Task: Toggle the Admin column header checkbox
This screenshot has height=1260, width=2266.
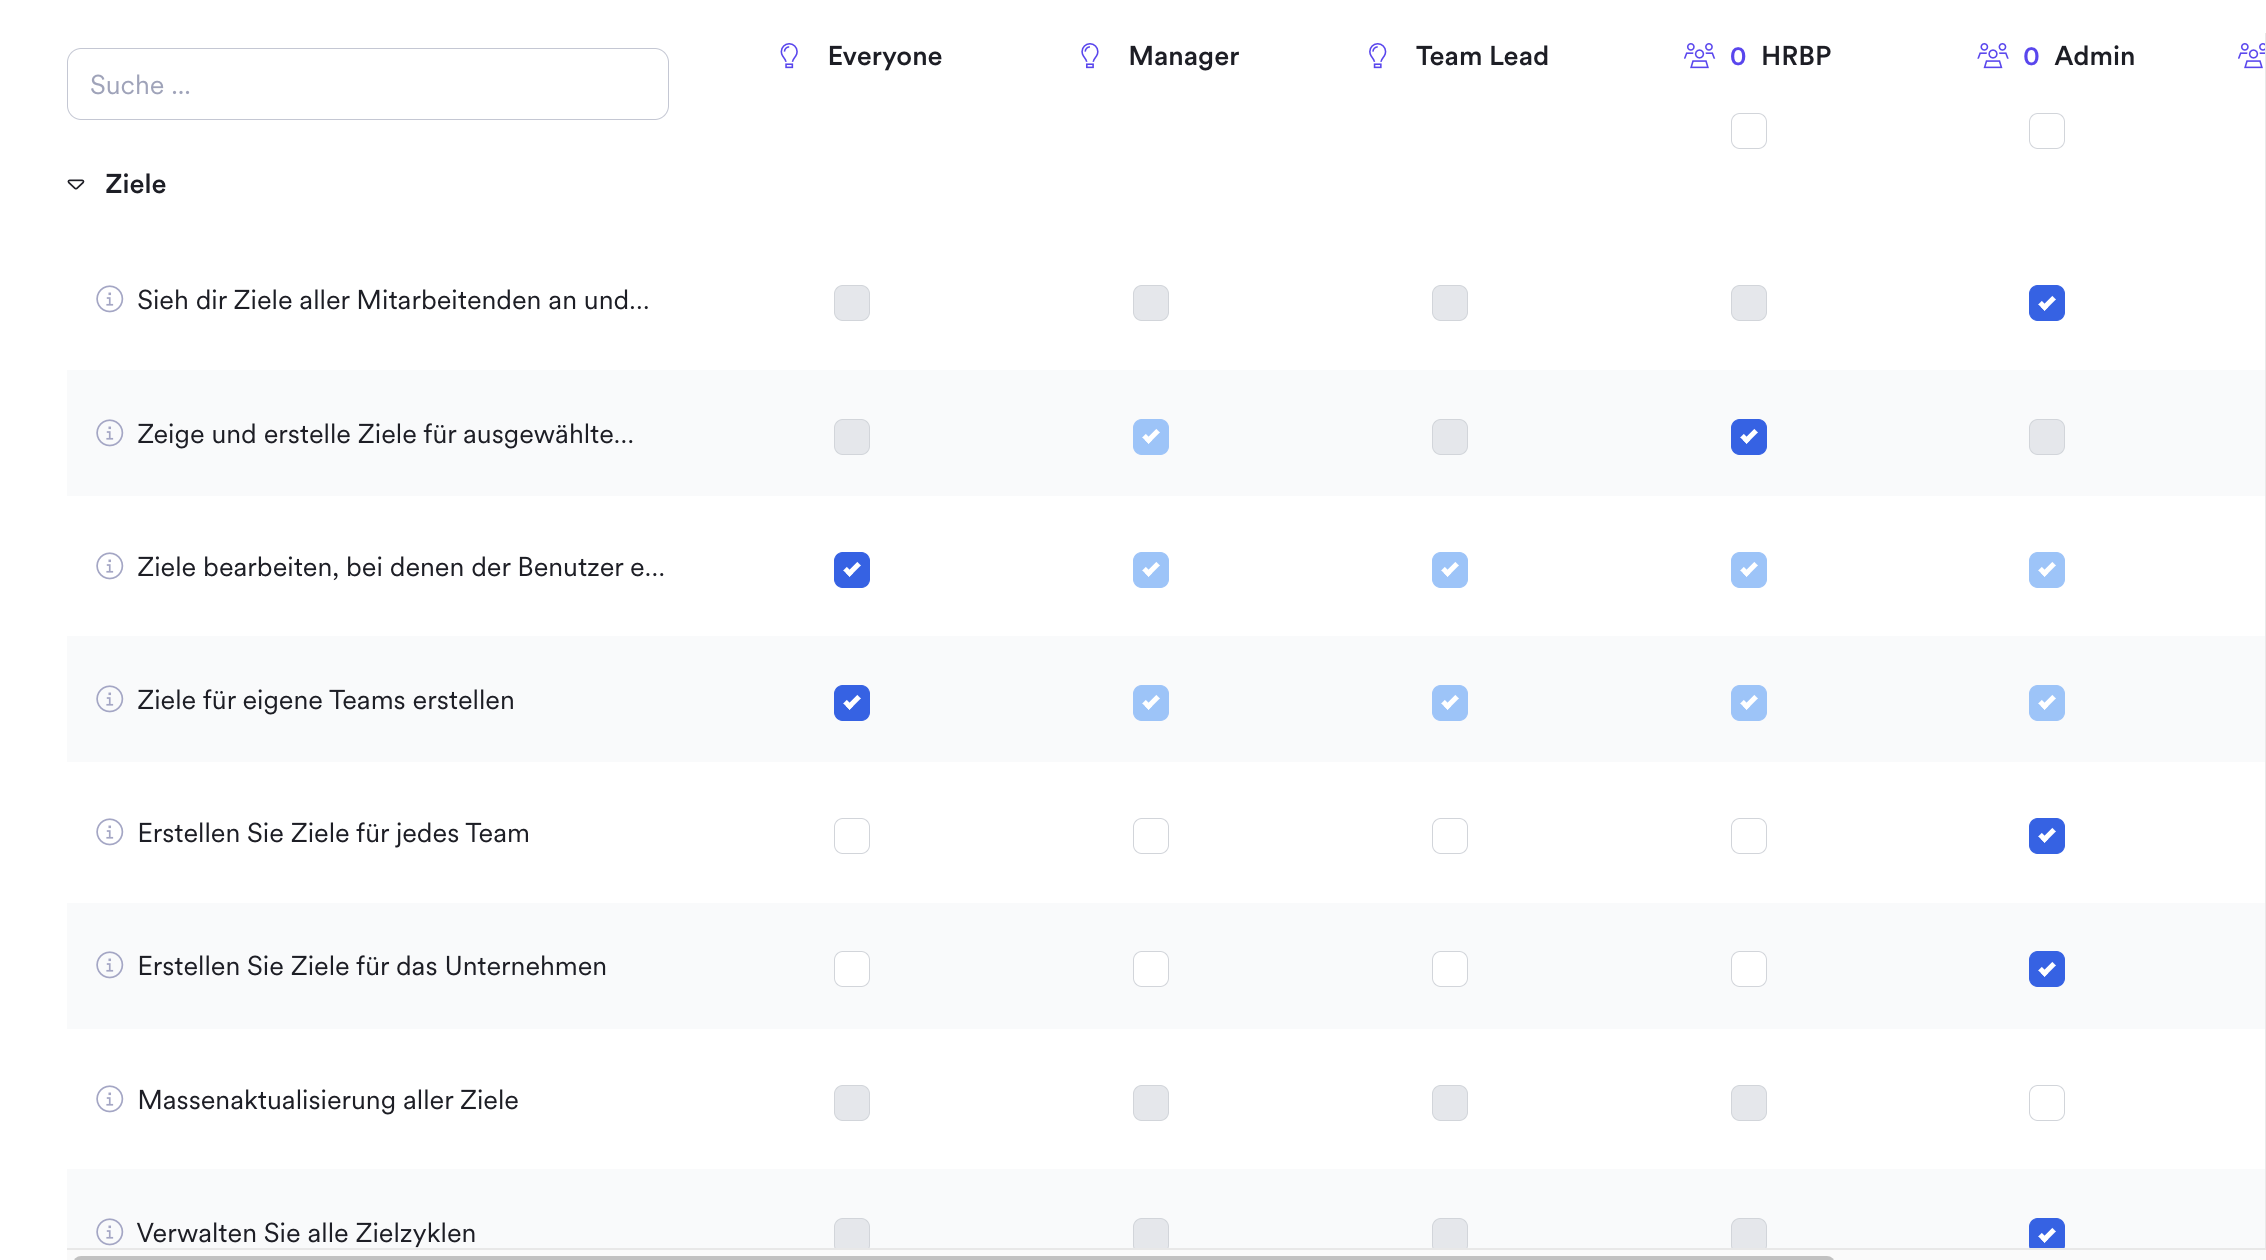Action: tap(2047, 131)
